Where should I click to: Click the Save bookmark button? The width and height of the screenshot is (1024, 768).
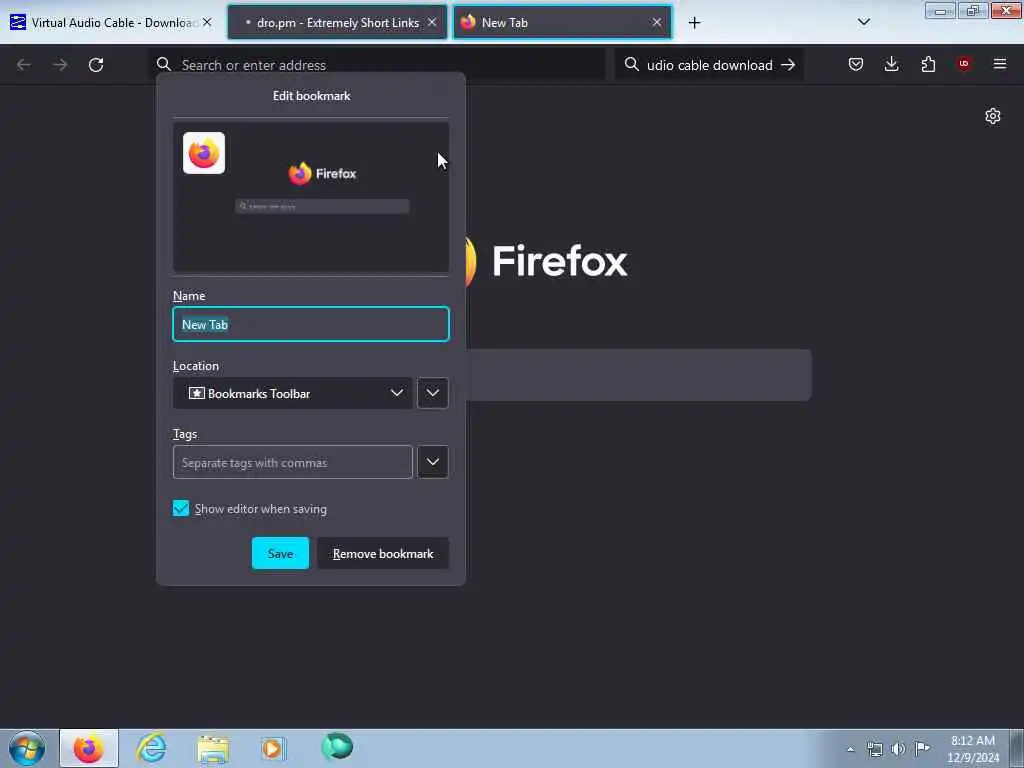point(280,553)
